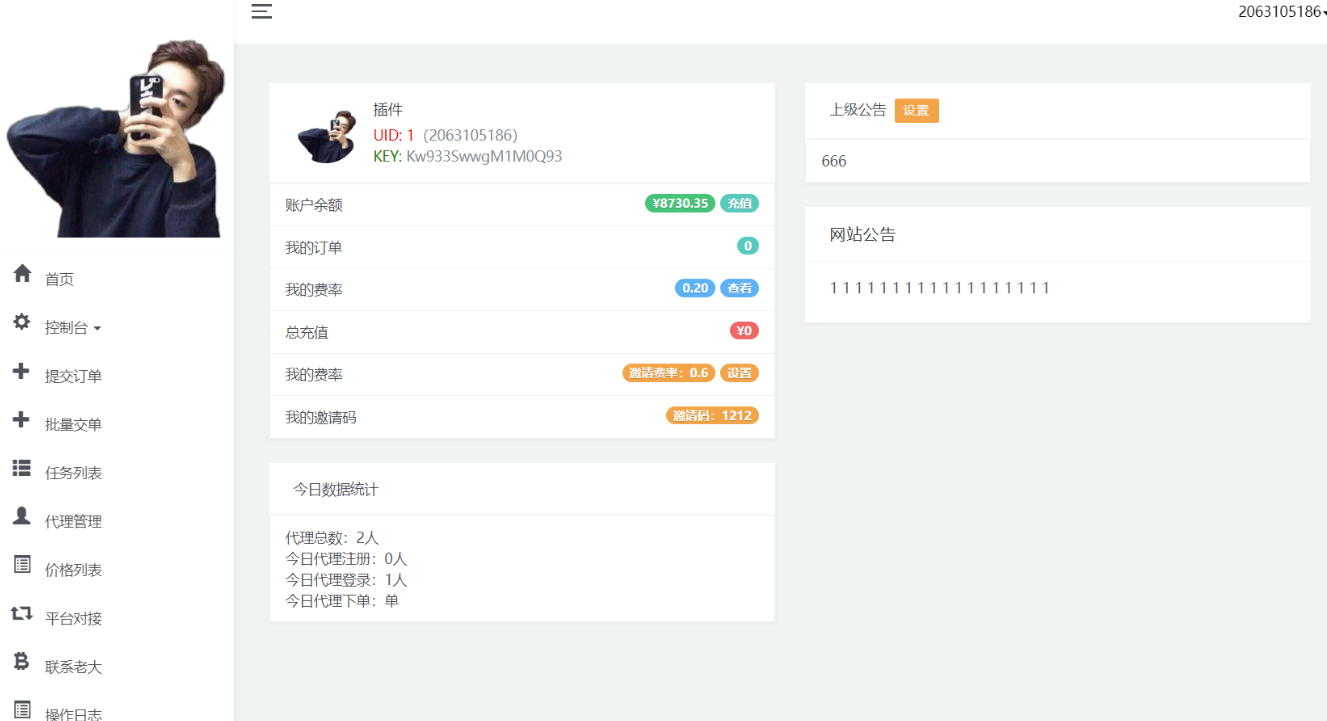Image resolution: width=1327 pixels, height=721 pixels.
Task: Click the user icon for 代理管理
Action: tap(22, 516)
